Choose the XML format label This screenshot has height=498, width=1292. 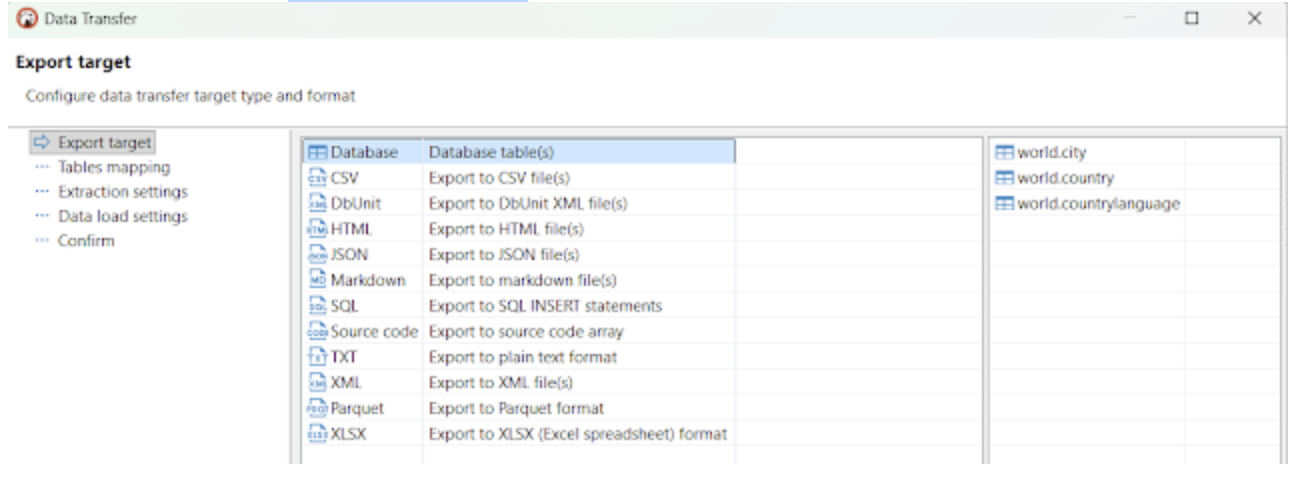pos(346,383)
